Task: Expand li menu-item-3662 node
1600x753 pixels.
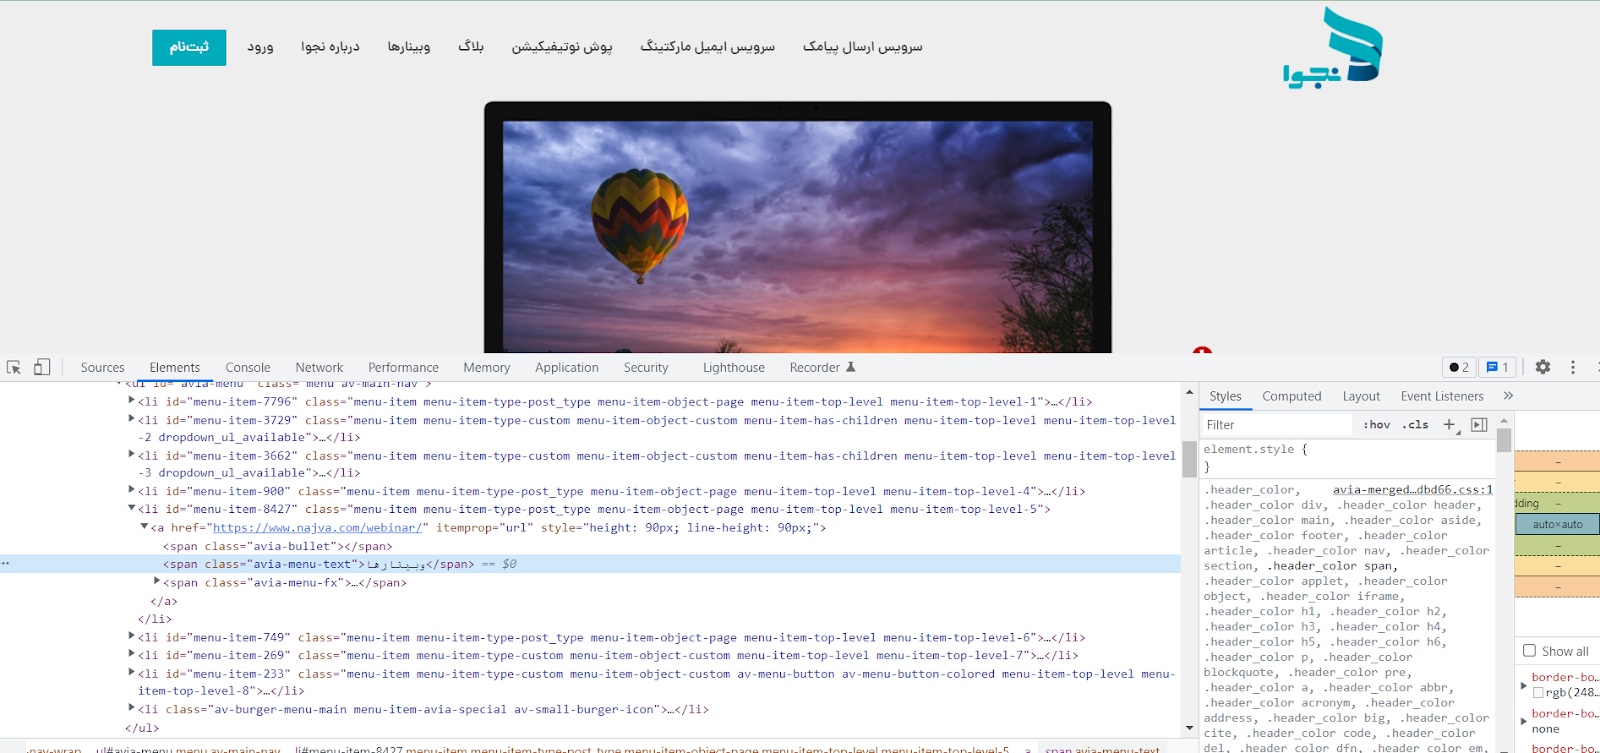Action: pyautogui.click(x=131, y=455)
